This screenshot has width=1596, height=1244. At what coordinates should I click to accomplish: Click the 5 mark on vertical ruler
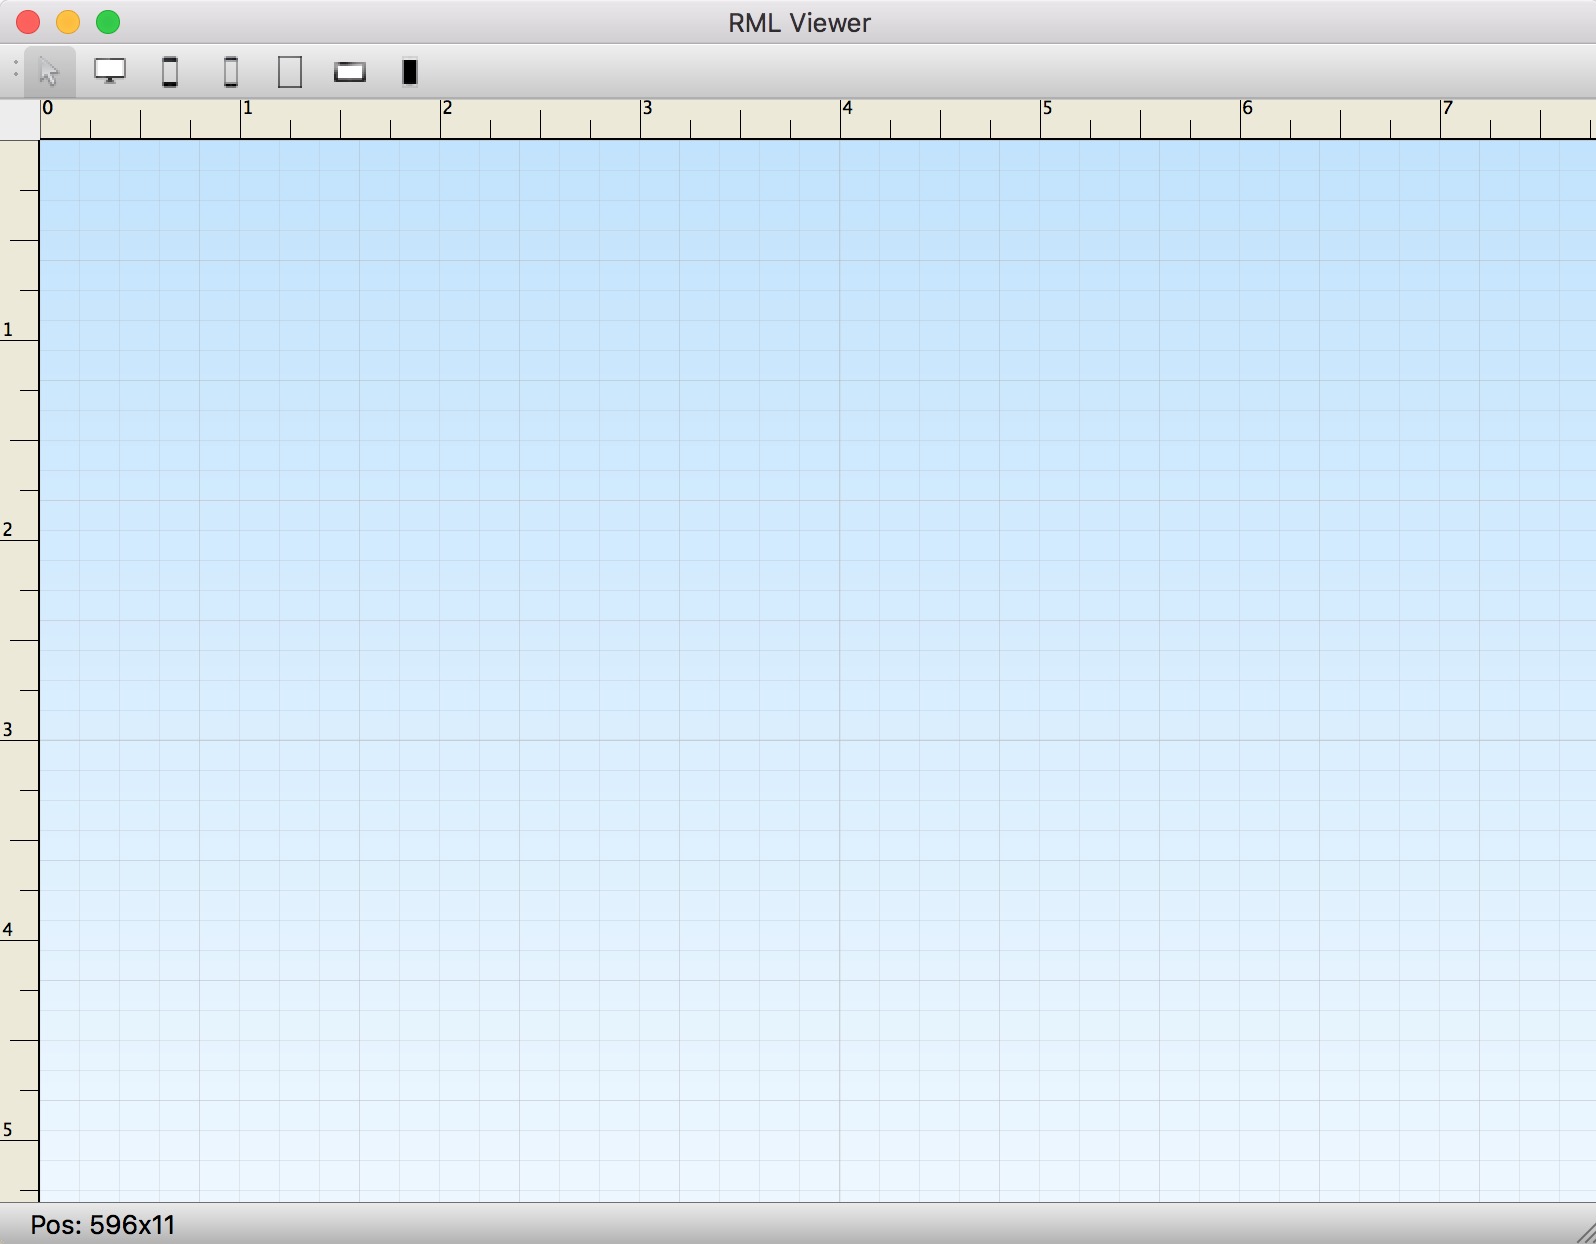[x=9, y=1129]
